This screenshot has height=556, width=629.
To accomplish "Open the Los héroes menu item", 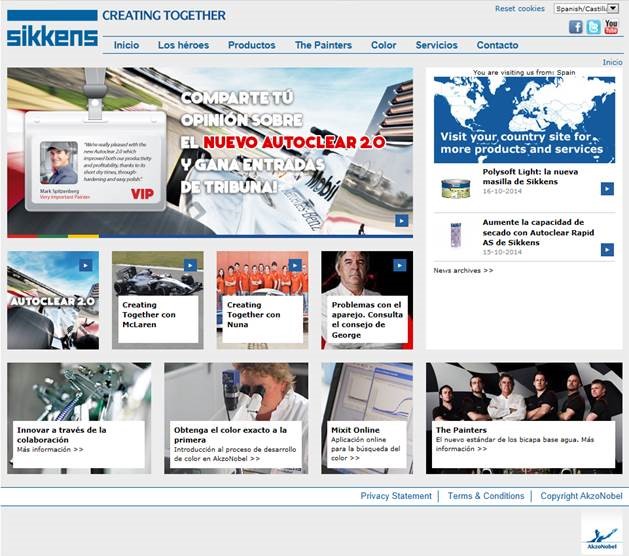I will [x=183, y=45].
